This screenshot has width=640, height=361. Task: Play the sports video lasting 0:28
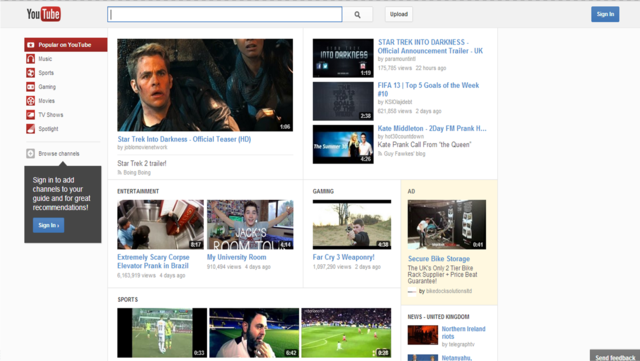346,333
